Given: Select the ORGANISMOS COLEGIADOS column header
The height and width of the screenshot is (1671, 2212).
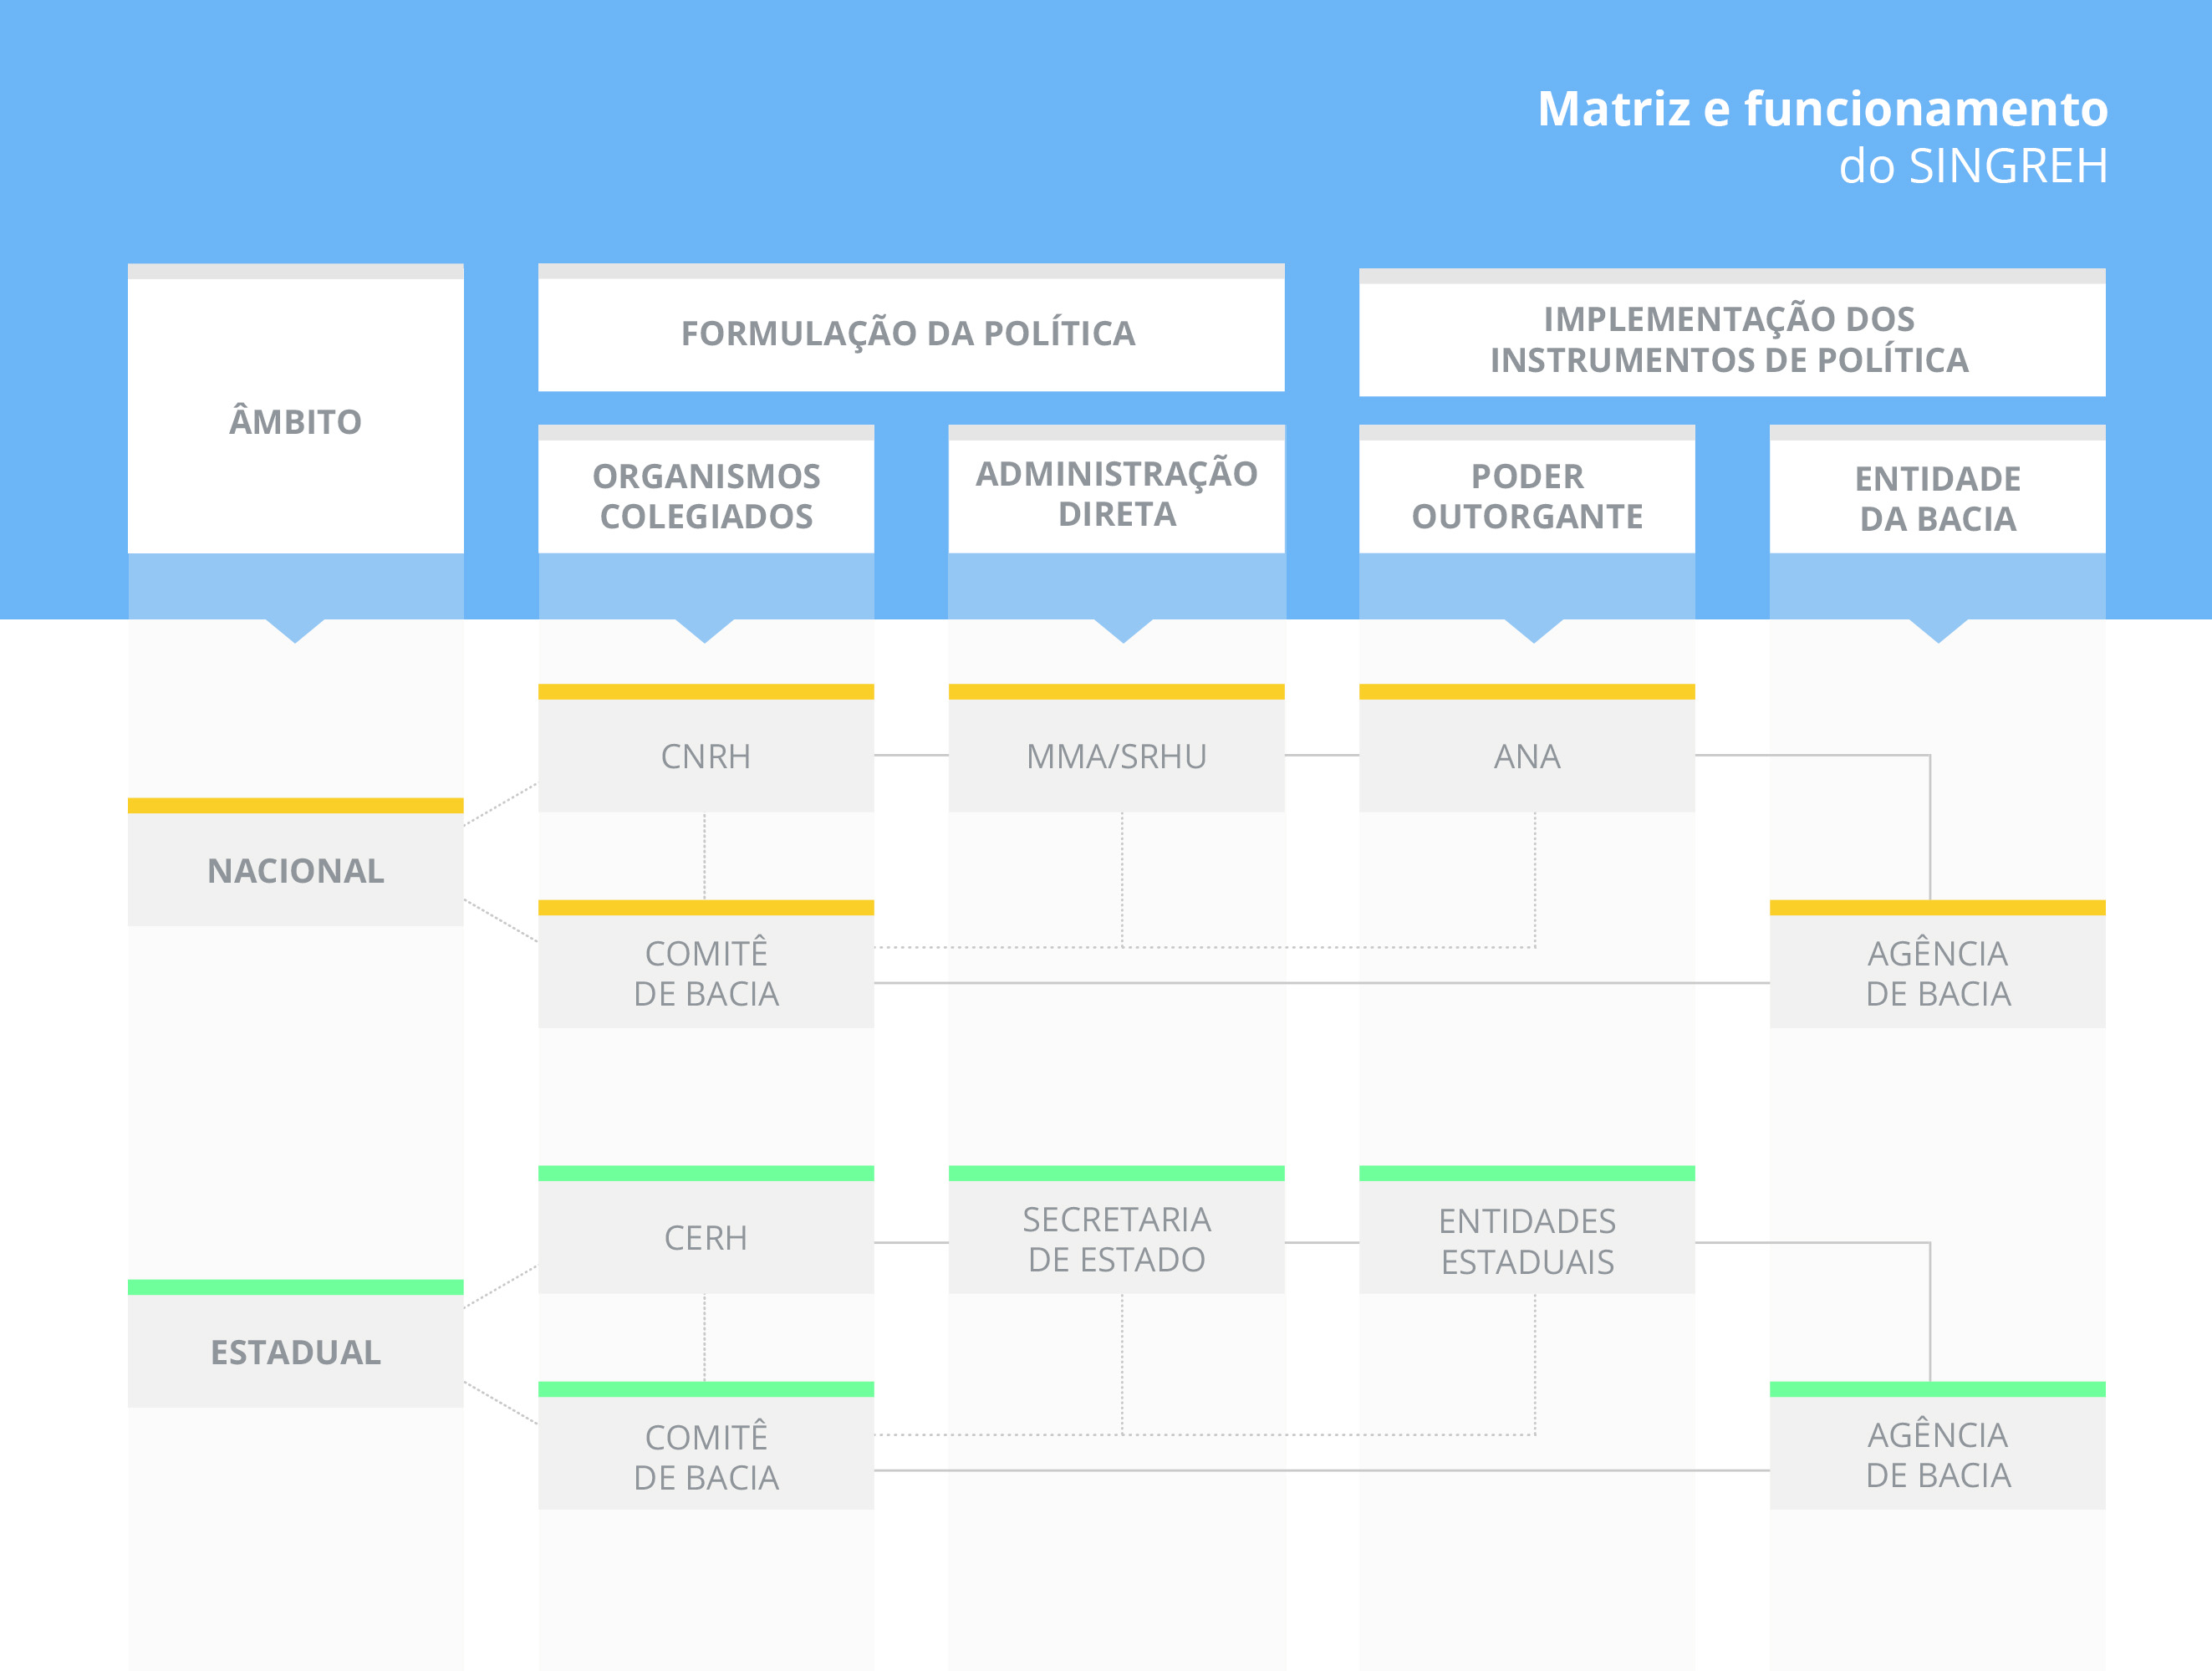Looking at the screenshot, I should [706, 496].
